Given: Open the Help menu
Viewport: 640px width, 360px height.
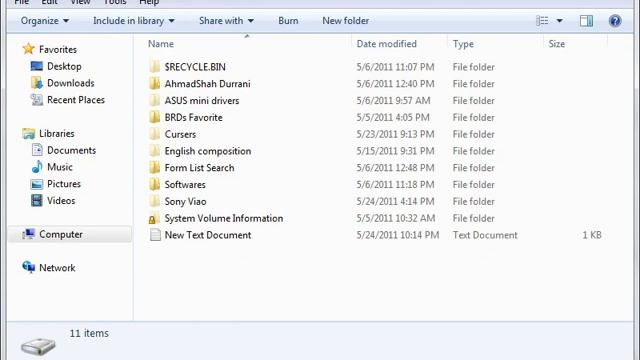Looking at the screenshot, I should (x=149, y=2).
